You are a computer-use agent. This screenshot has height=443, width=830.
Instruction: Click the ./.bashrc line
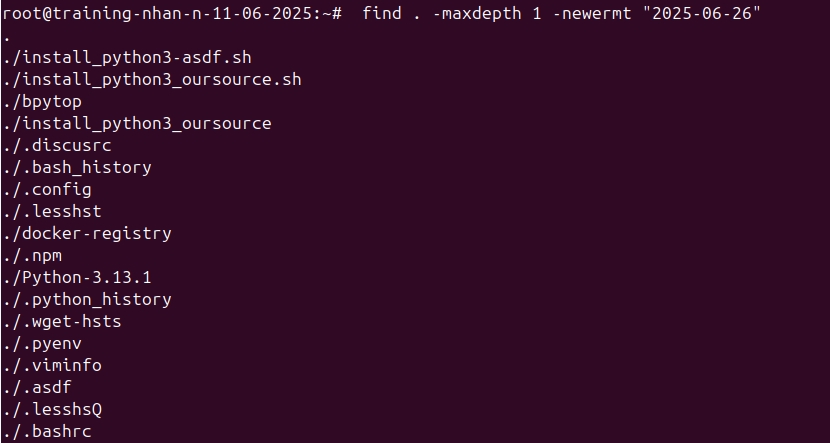[x=47, y=431]
